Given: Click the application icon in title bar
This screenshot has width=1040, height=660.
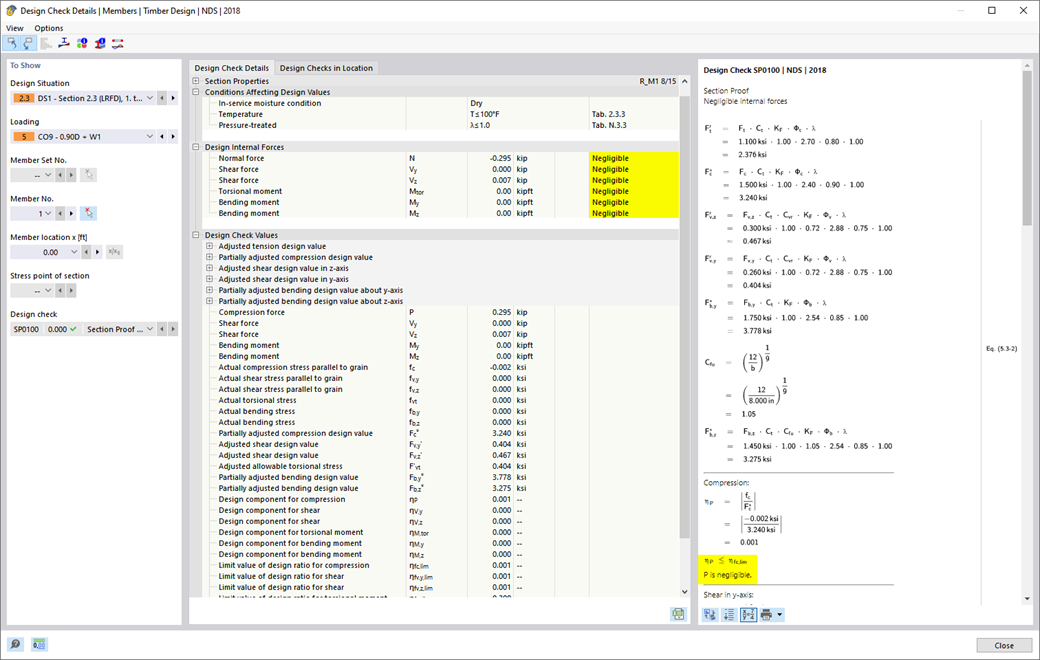Looking at the screenshot, I should [11, 11].
